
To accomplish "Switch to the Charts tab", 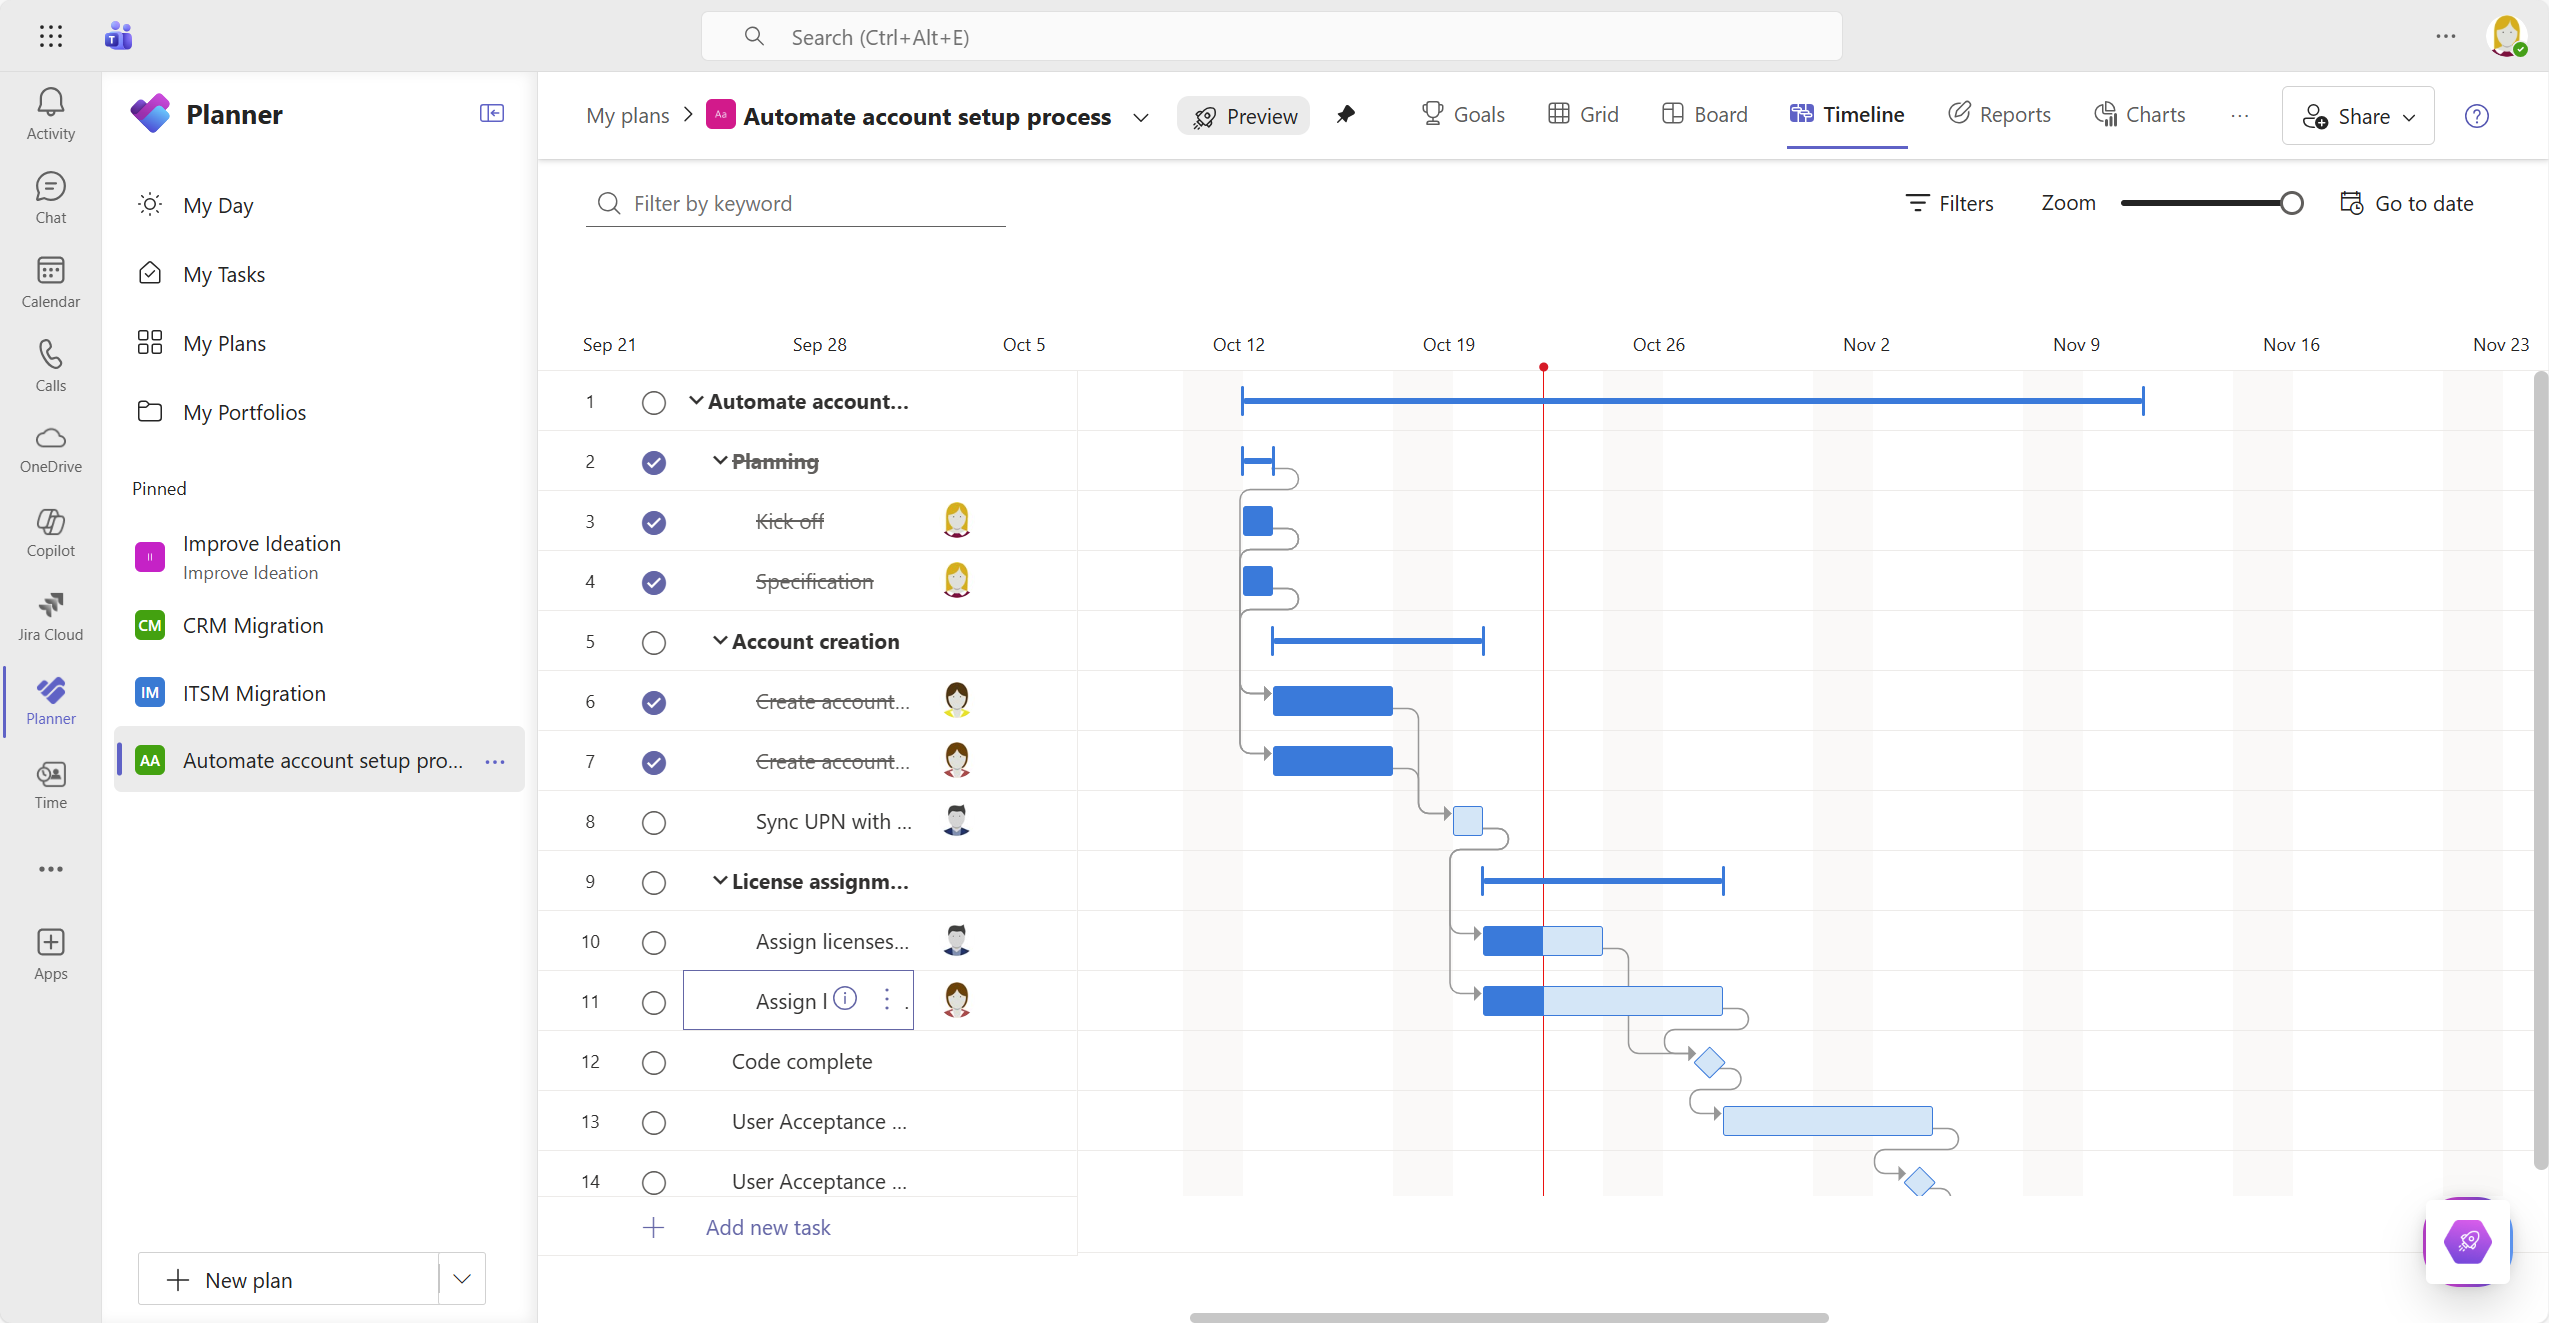I will tap(2139, 115).
